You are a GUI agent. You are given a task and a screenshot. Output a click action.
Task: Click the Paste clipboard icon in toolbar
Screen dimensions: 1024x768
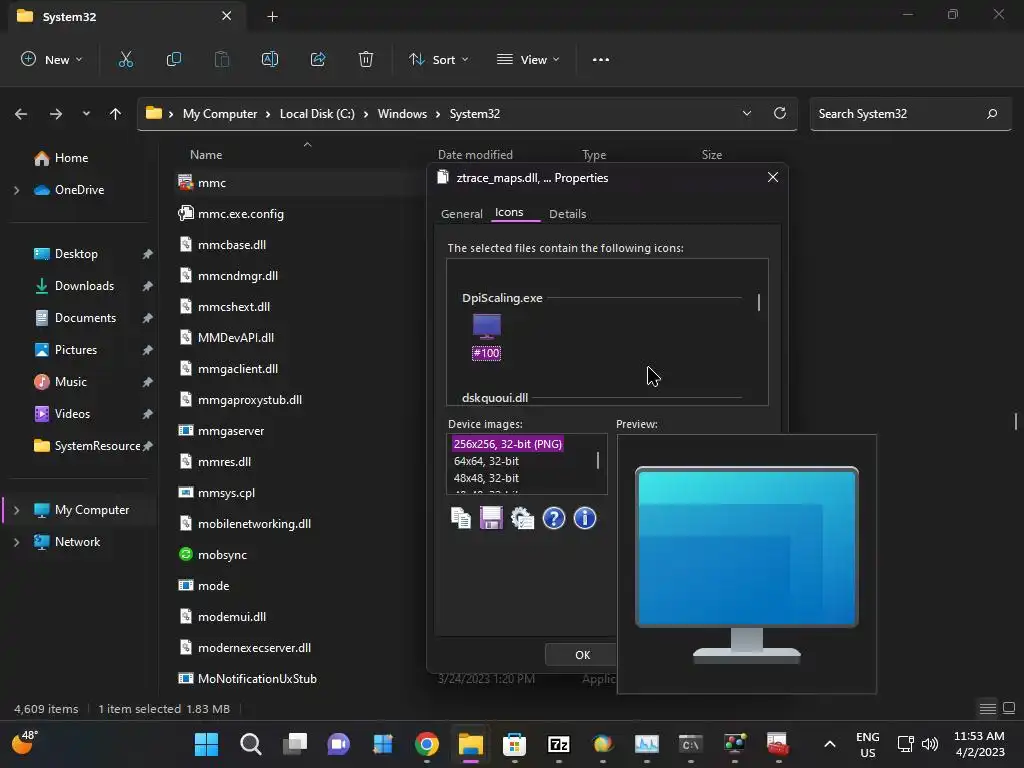[x=222, y=59]
